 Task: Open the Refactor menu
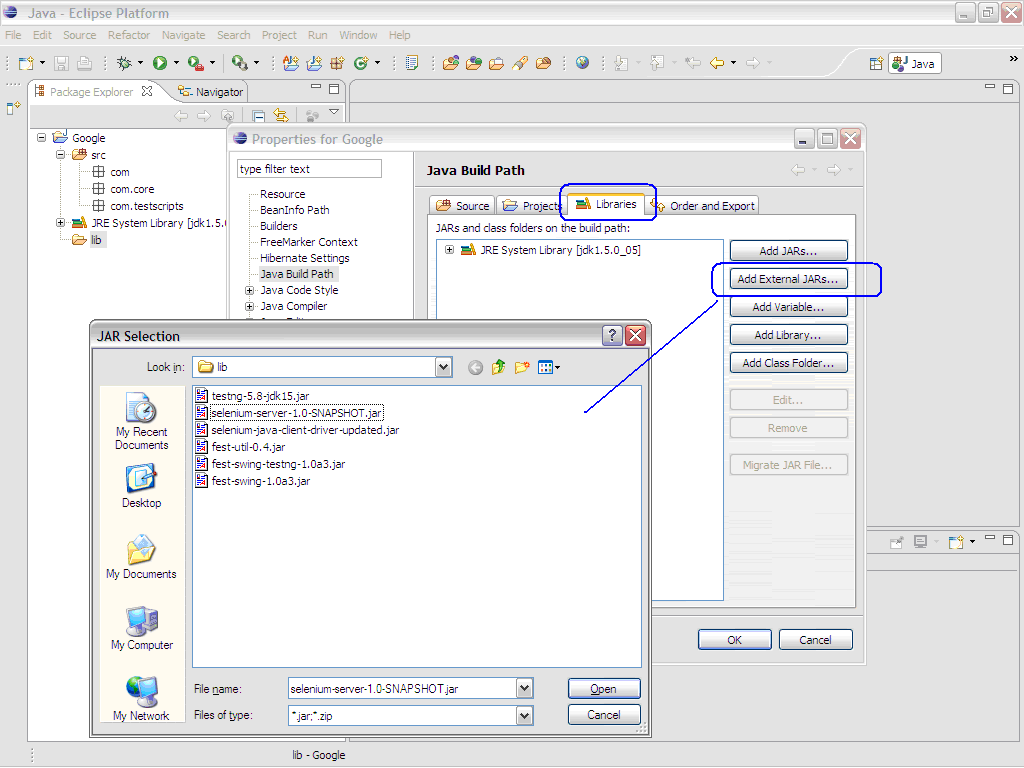pyautogui.click(x=129, y=35)
